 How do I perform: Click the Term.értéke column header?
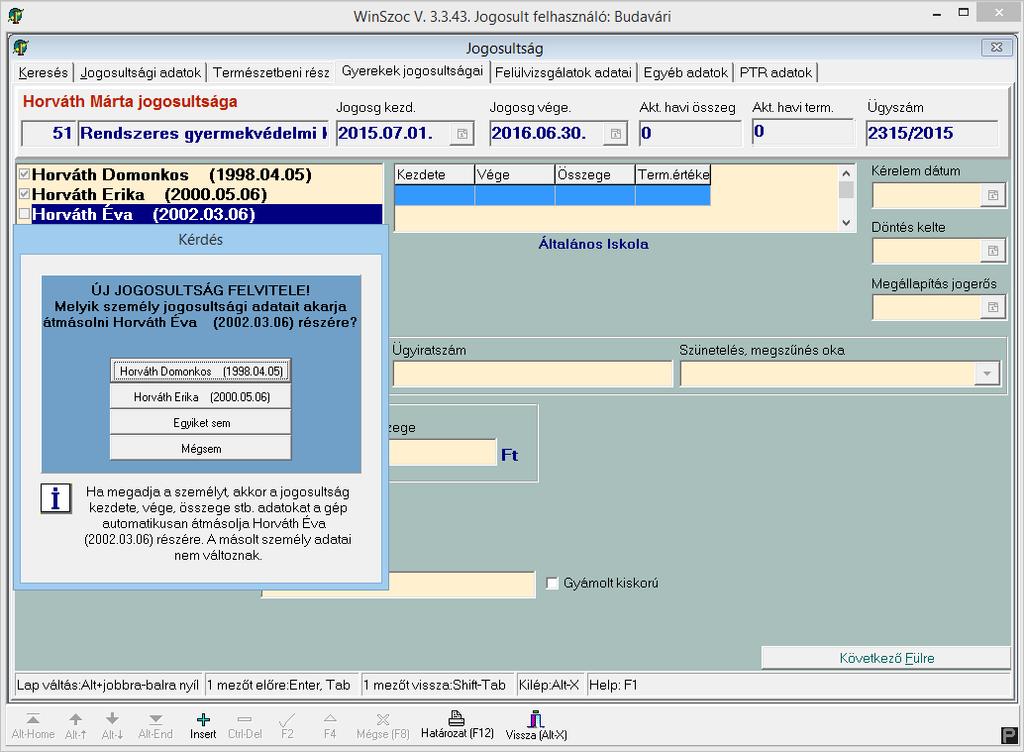[x=673, y=174]
